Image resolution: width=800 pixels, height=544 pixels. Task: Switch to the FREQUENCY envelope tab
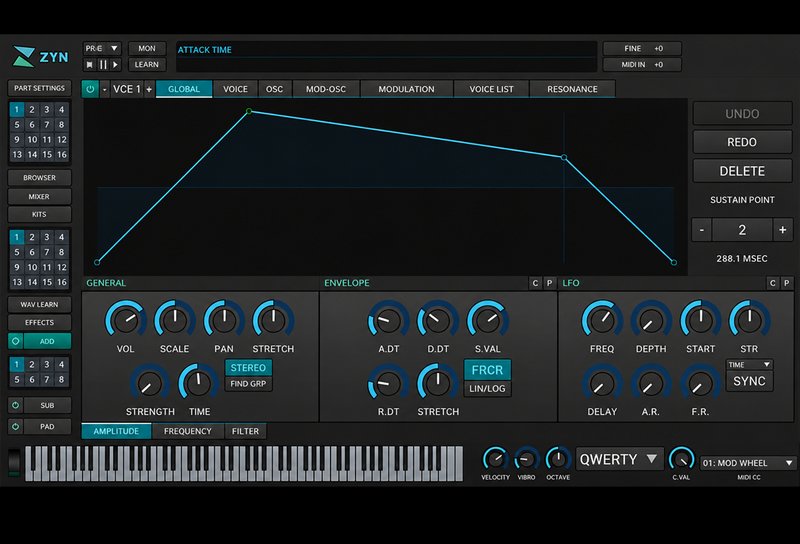point(188,431)
